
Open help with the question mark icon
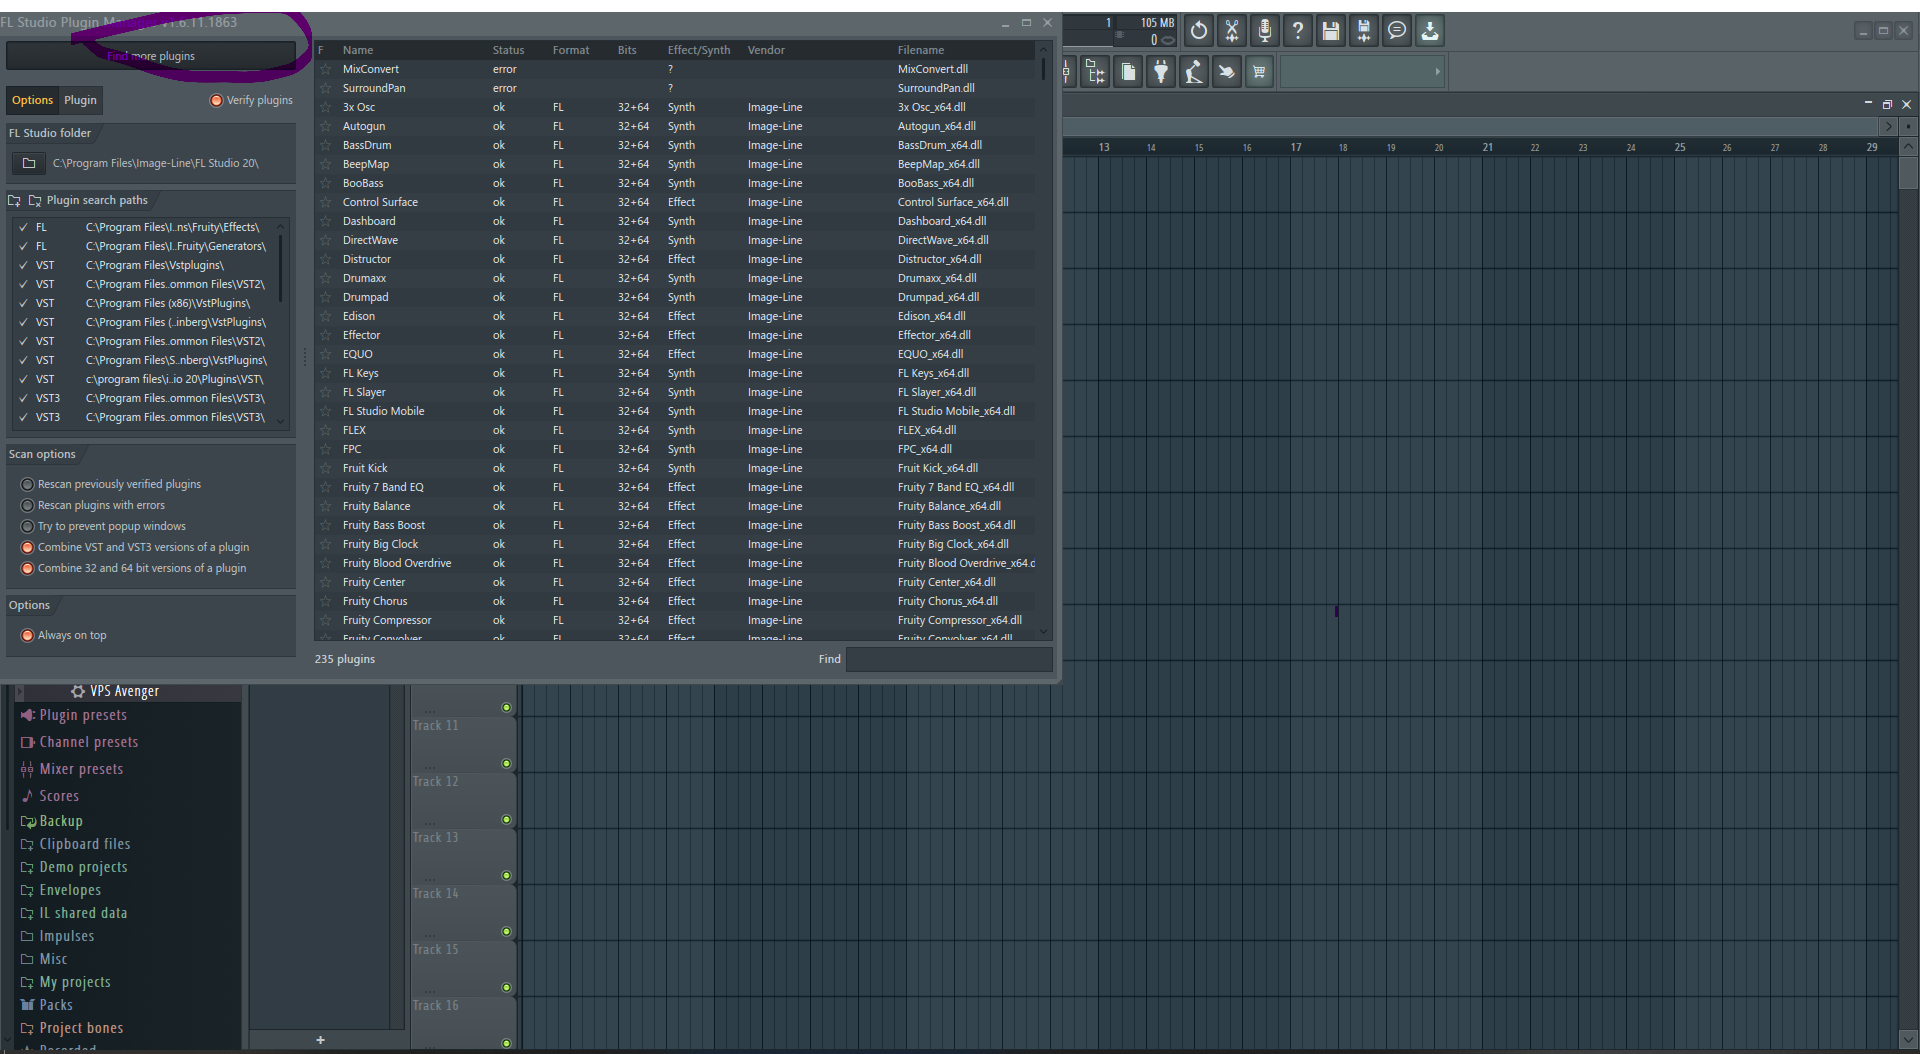[1298, 31]
